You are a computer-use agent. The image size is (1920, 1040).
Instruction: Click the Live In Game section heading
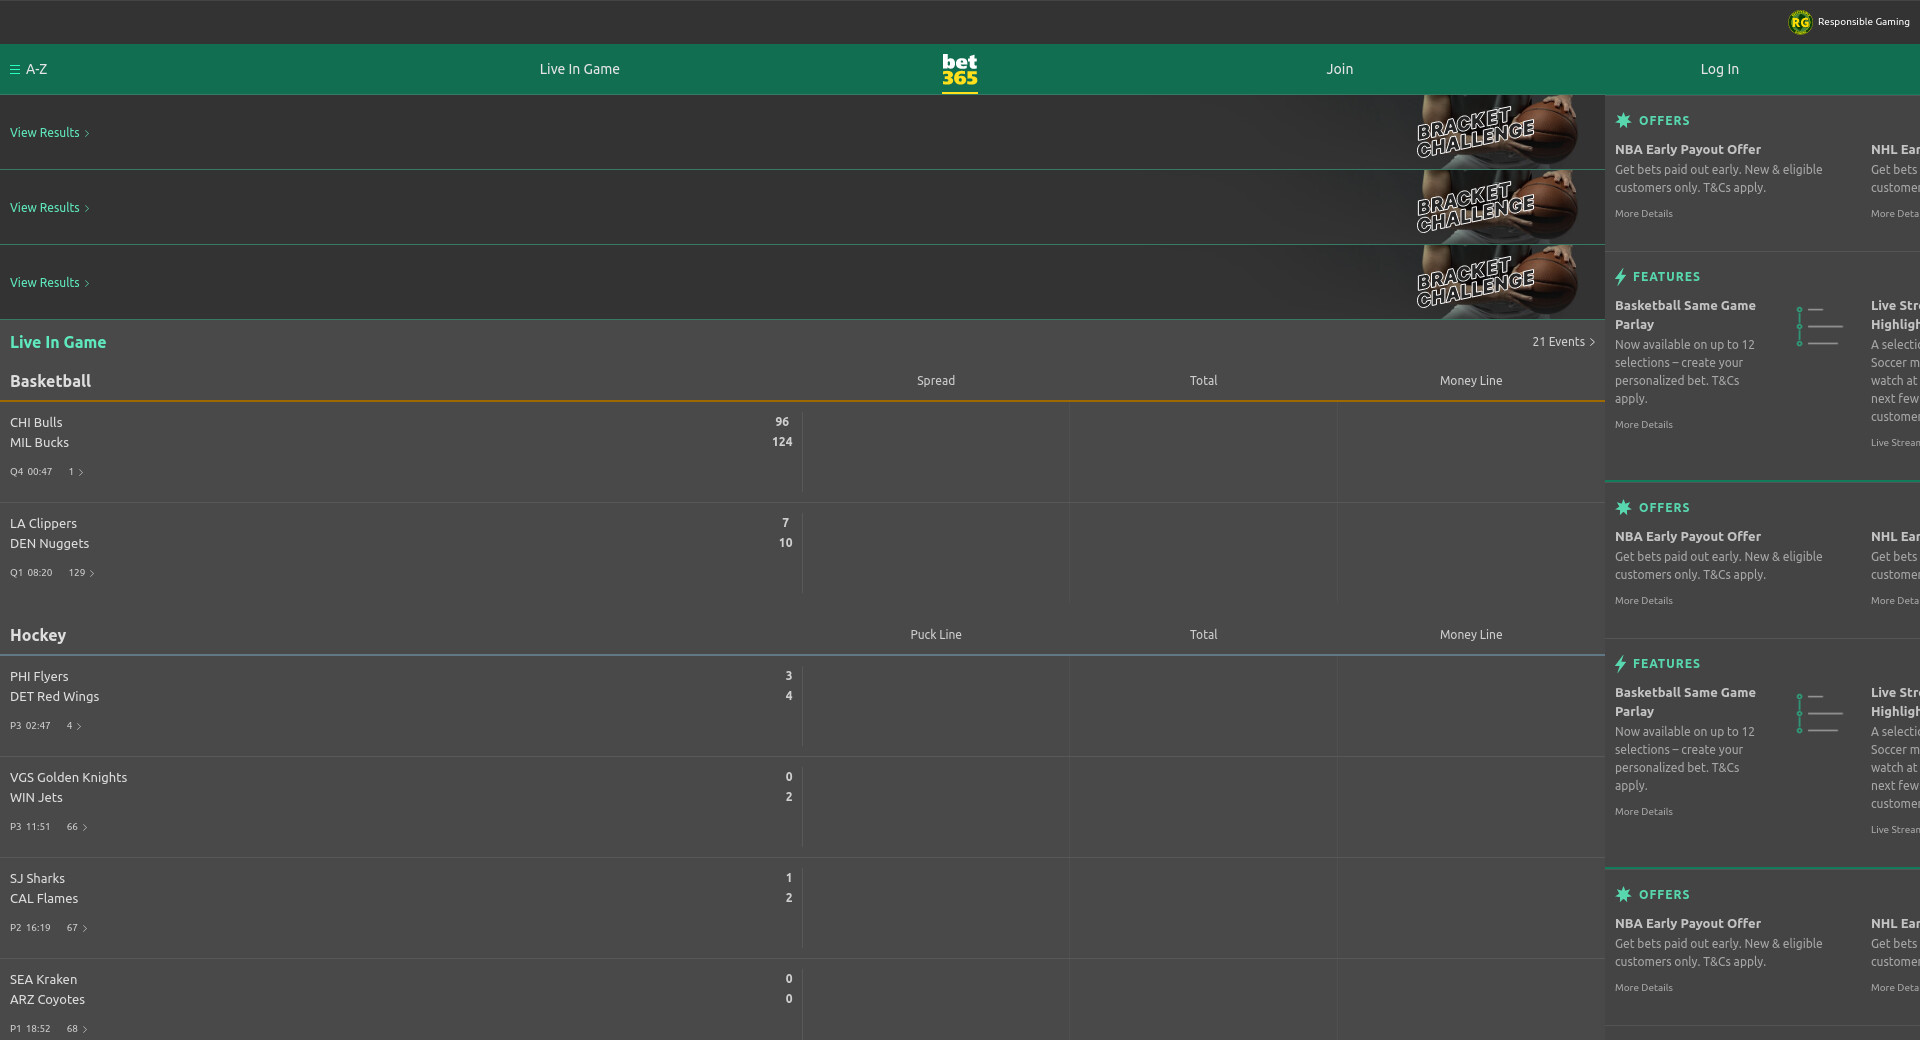pyautogui.click(x=58, y=342)
